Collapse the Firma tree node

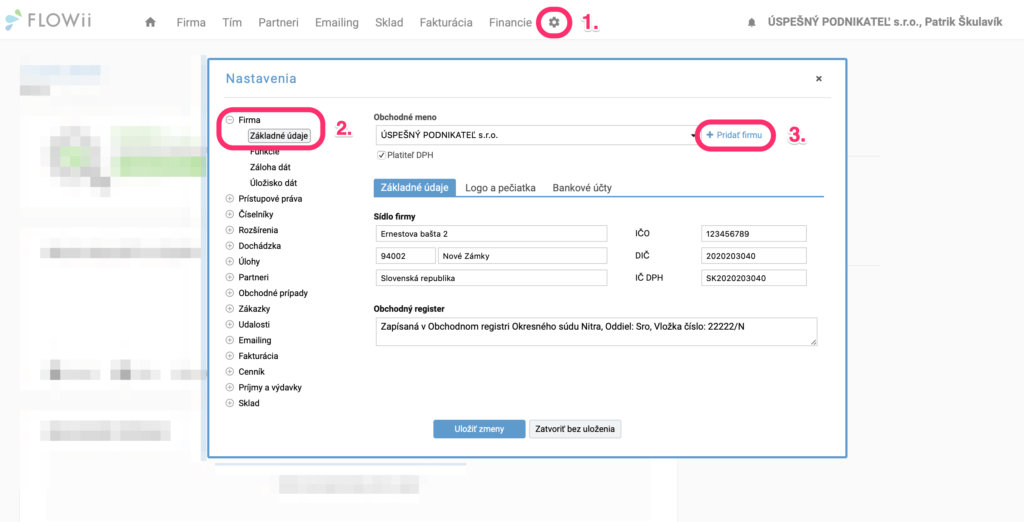[229, 120]
